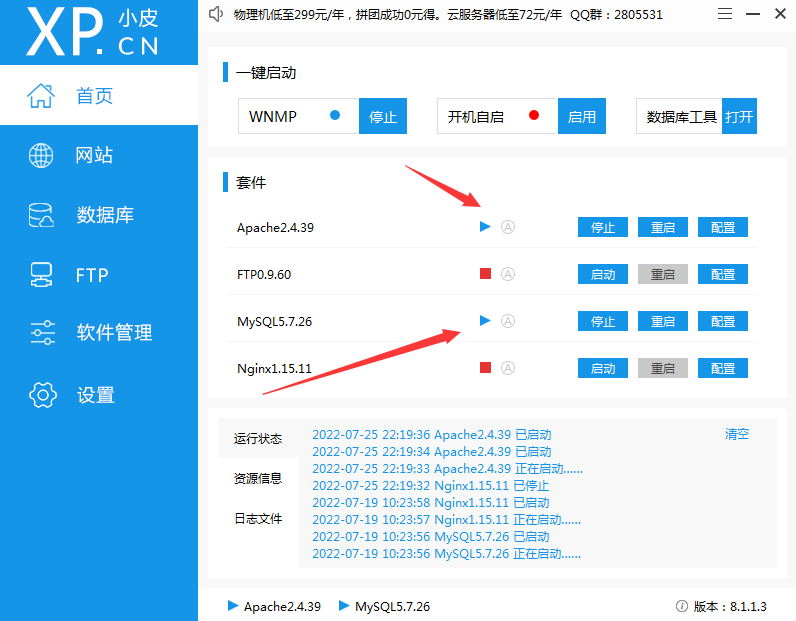
Task: Configure MySQL5.7.26 via 配置
Action: [x=723, y=321]
